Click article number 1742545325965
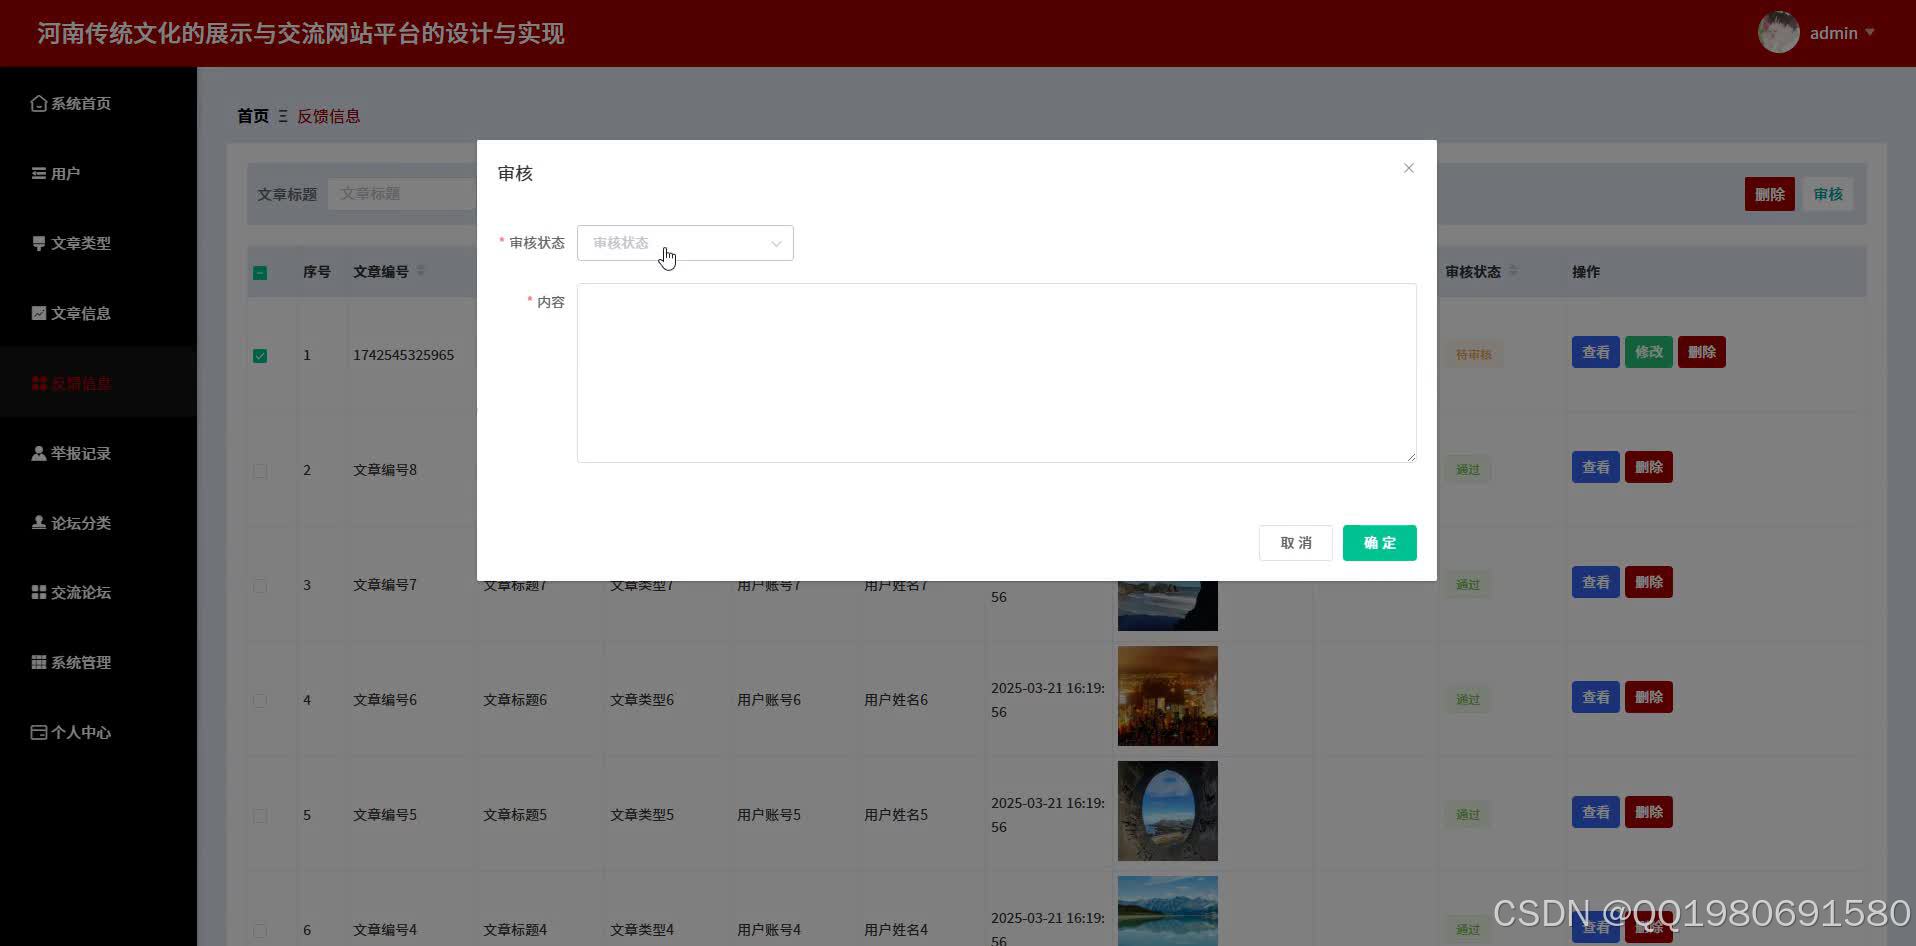This screenshot has width=1916, height=946. pos(403,355)
